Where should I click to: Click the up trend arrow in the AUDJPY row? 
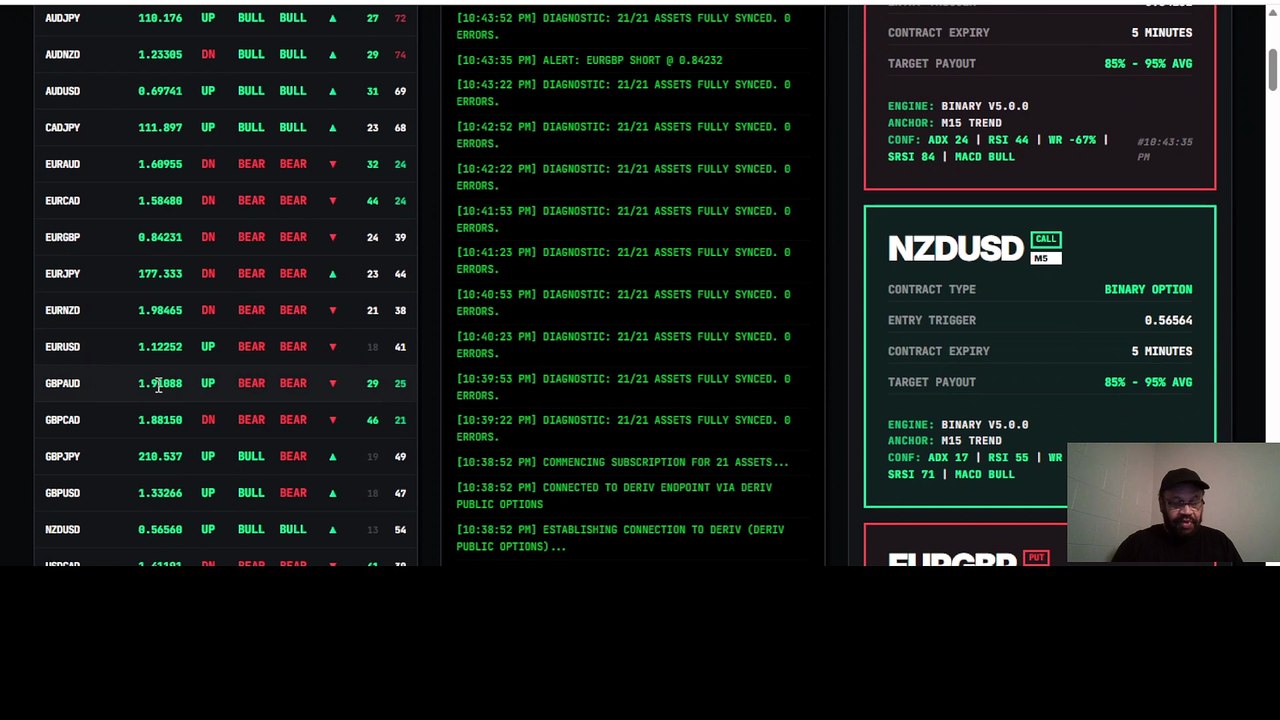pyautogui.click(x=333, y=18)
